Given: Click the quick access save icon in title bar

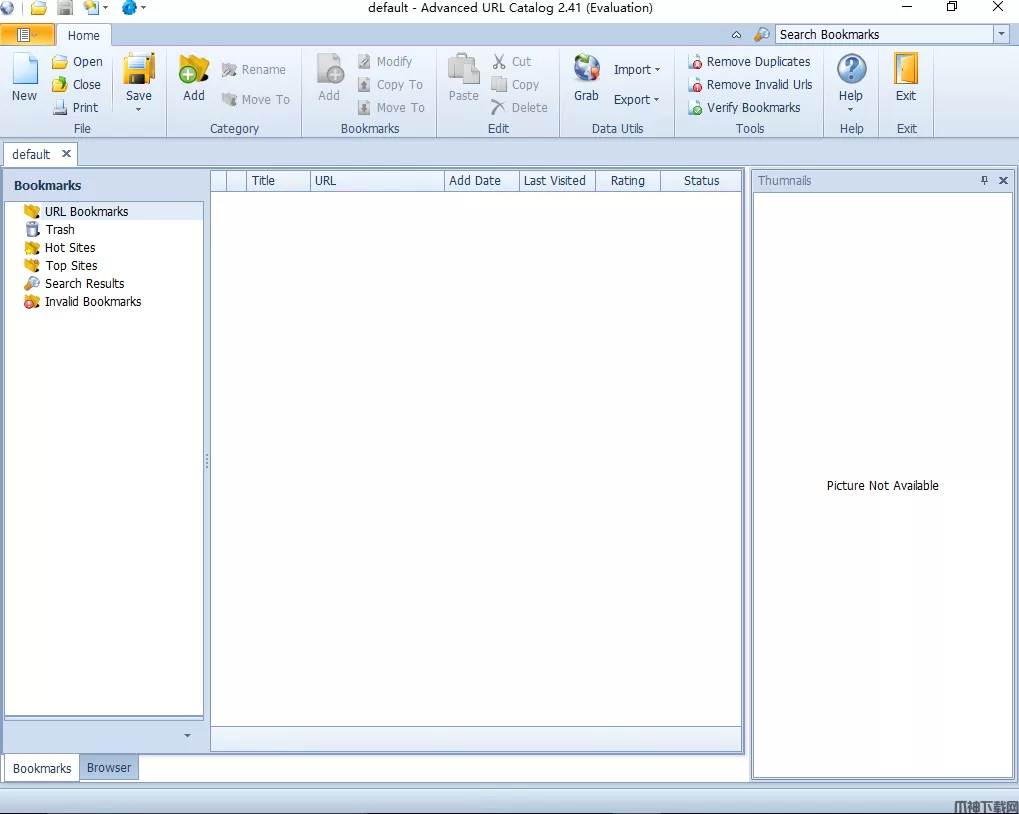Looking at the screenshot, I should (65, 8).
